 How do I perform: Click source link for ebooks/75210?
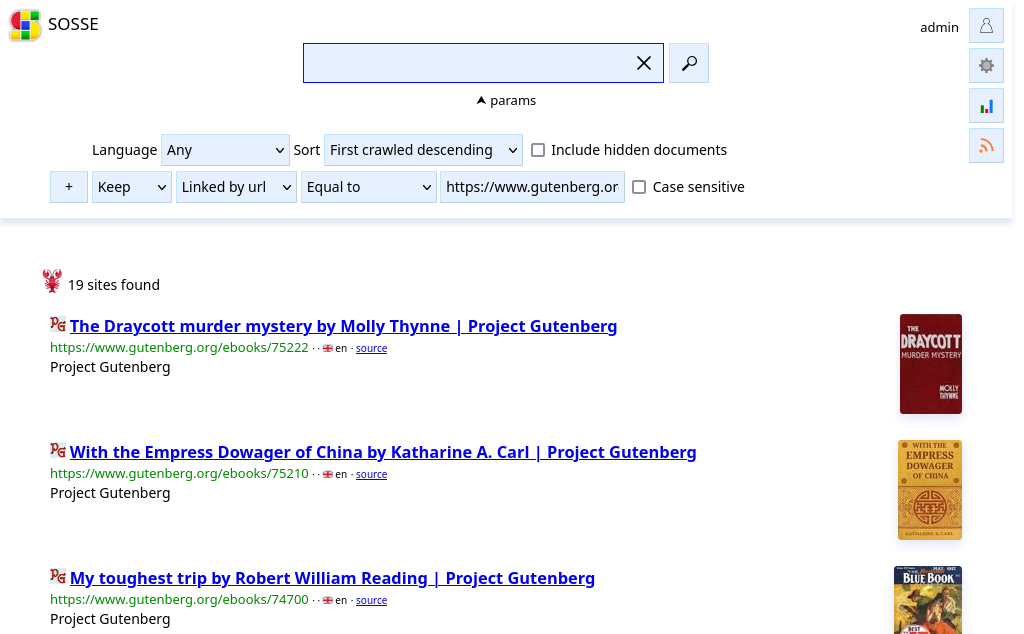tap(372, 475)
